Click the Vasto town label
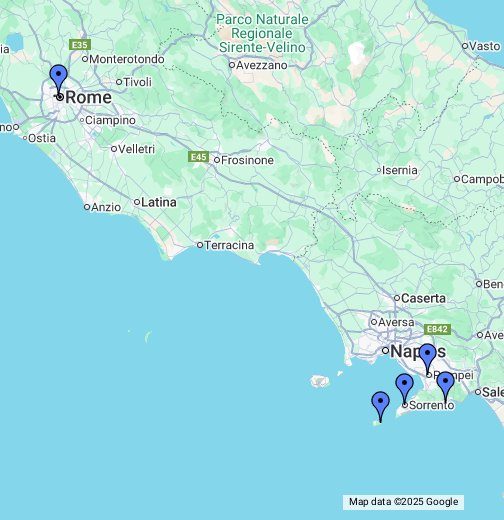This screenshot has height=520, width=504. coord(485,46)
